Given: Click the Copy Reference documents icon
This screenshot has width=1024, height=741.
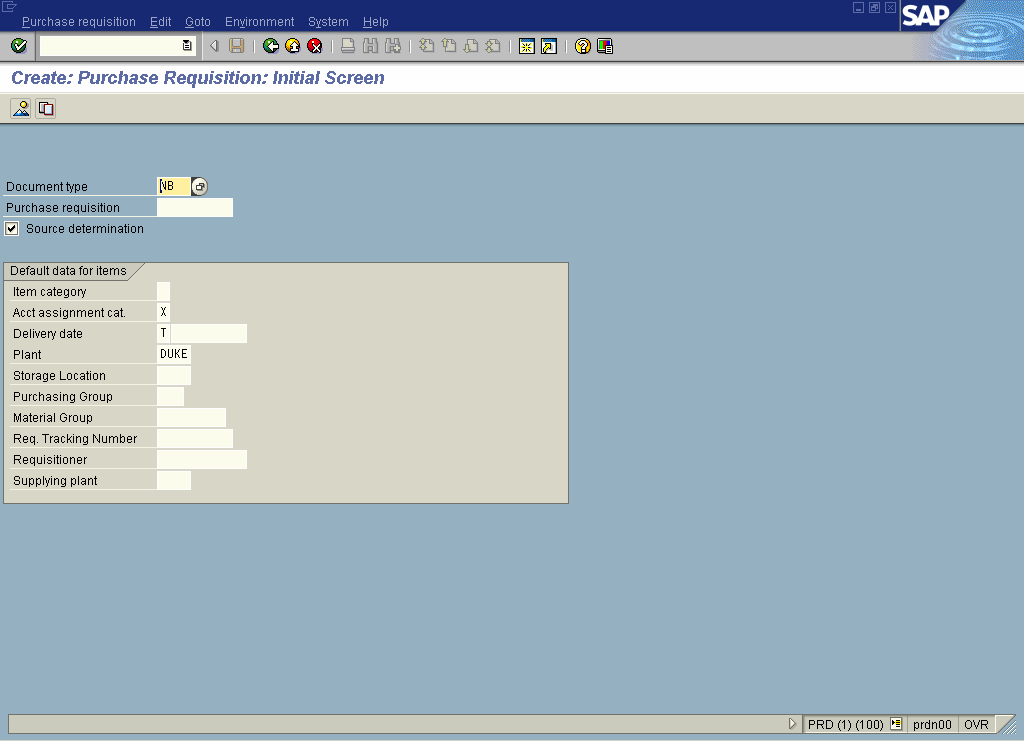Looking at the screenshot, I should [x=46, y=108].
